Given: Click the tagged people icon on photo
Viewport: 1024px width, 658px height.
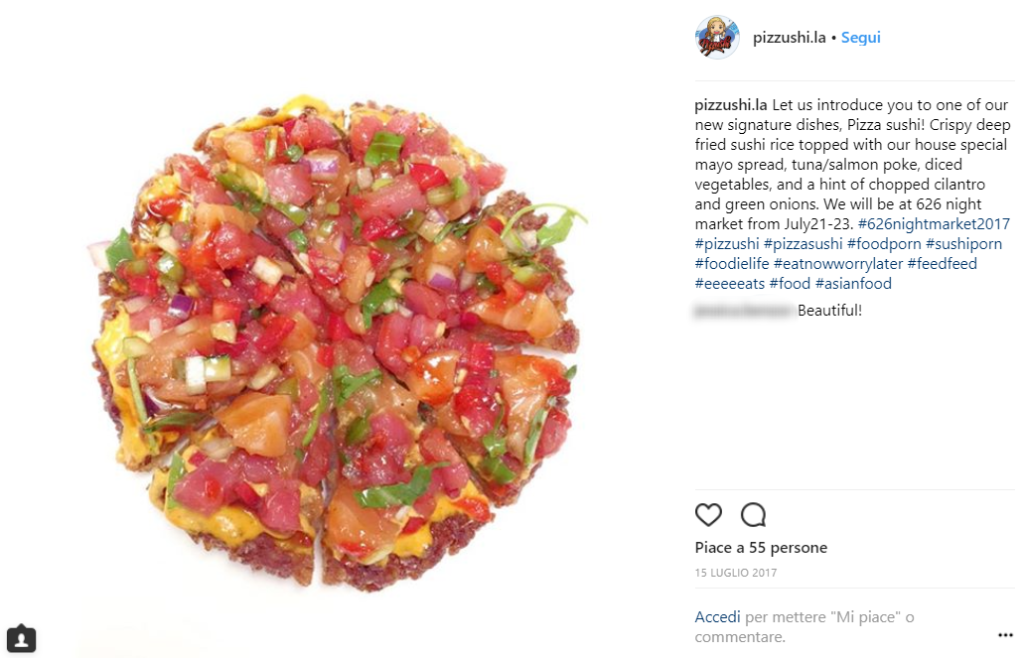Looking at the screenshot, I should (21, 638).
